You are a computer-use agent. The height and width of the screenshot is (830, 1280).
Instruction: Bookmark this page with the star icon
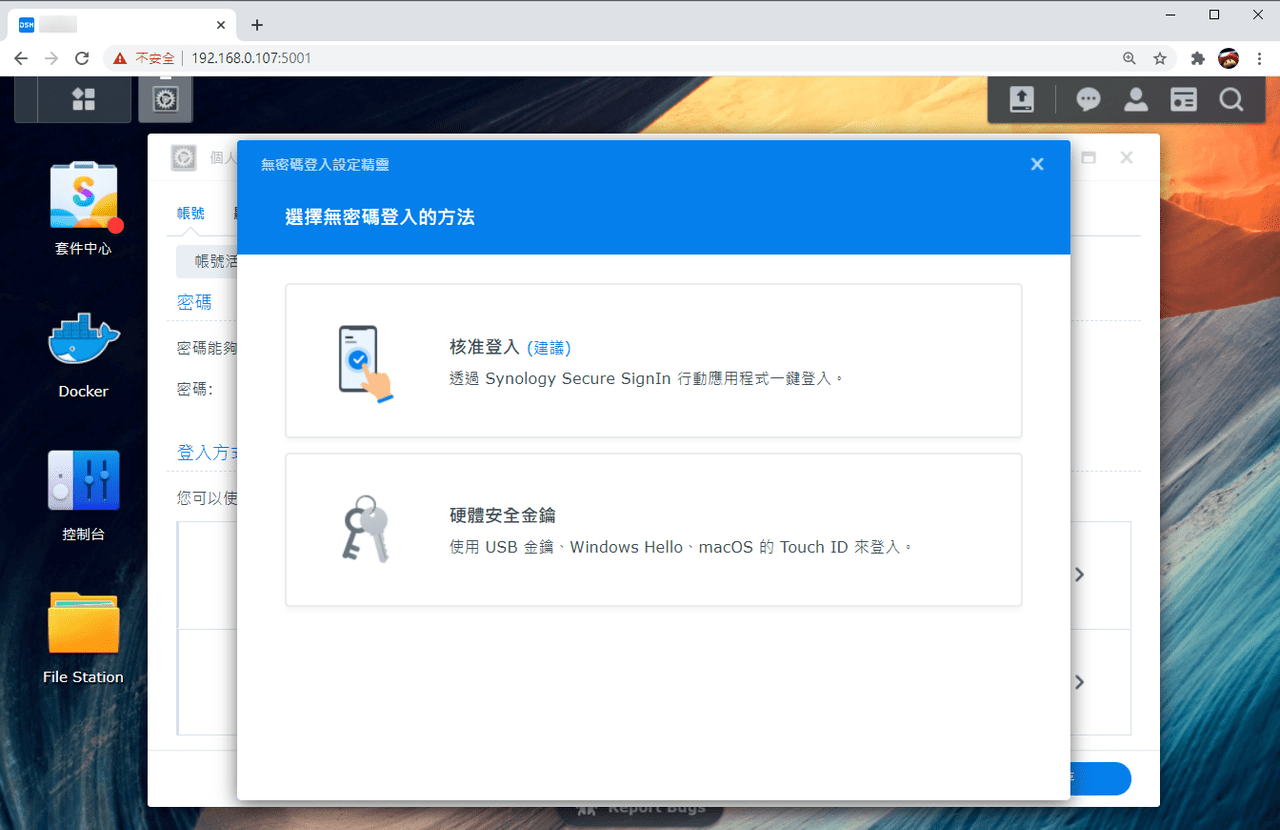(x=1160, y=58)
